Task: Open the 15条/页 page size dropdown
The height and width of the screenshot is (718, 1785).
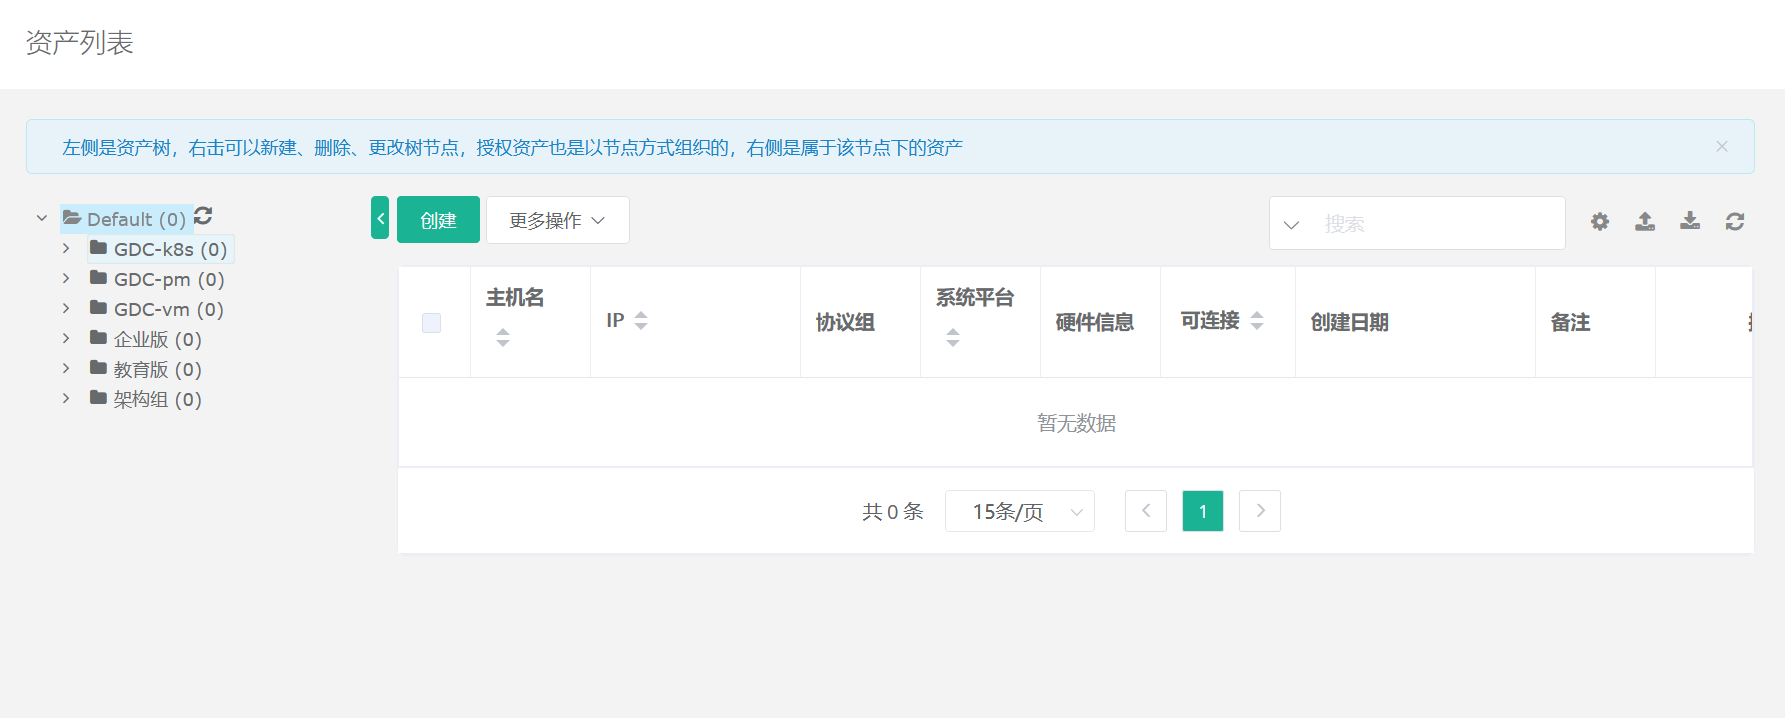Action: click(x=1020, y=511)
